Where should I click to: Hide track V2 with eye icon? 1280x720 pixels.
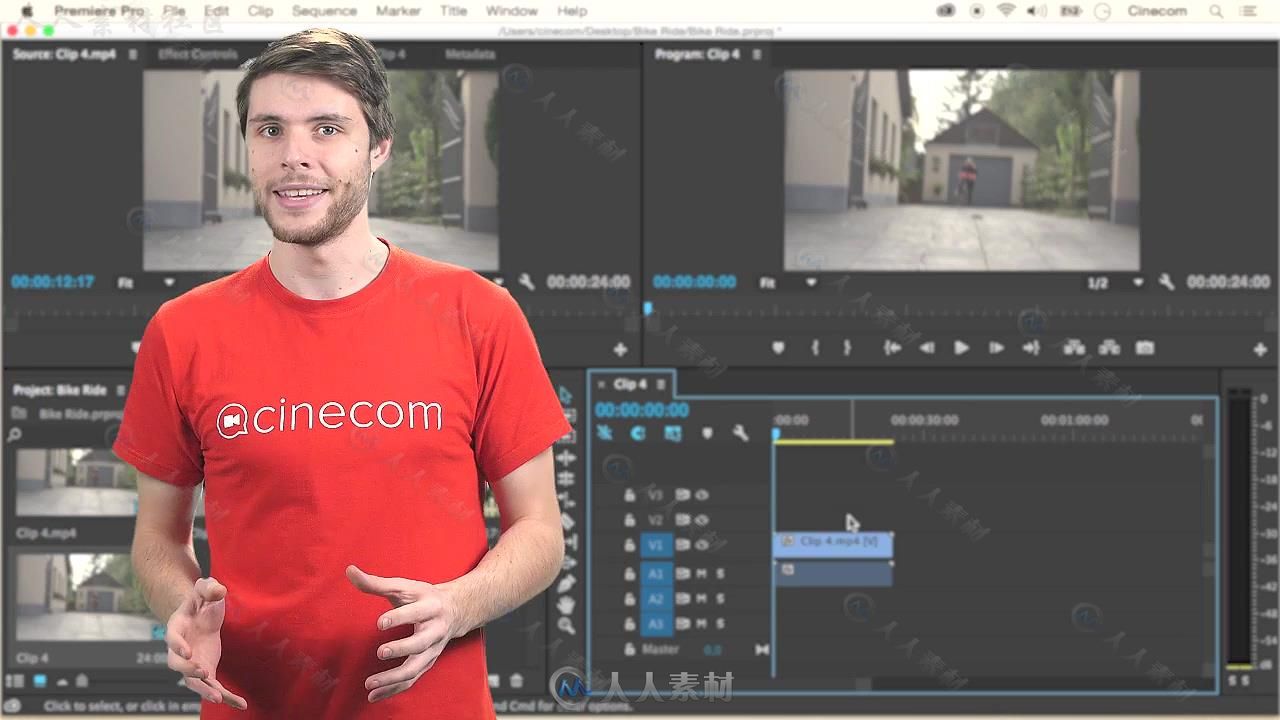702,520
